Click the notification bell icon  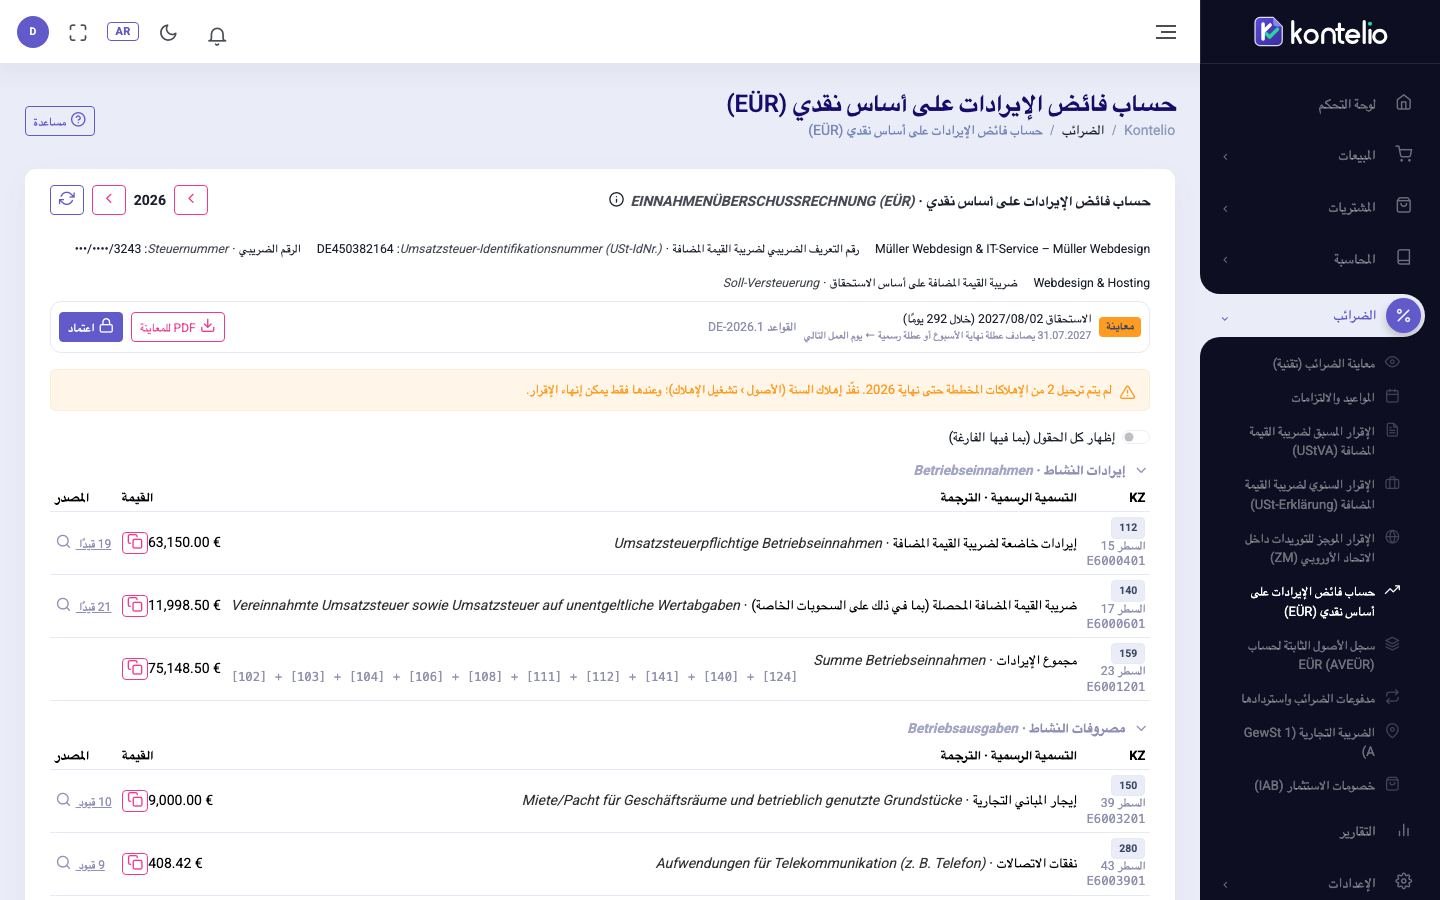pos(217,35)
